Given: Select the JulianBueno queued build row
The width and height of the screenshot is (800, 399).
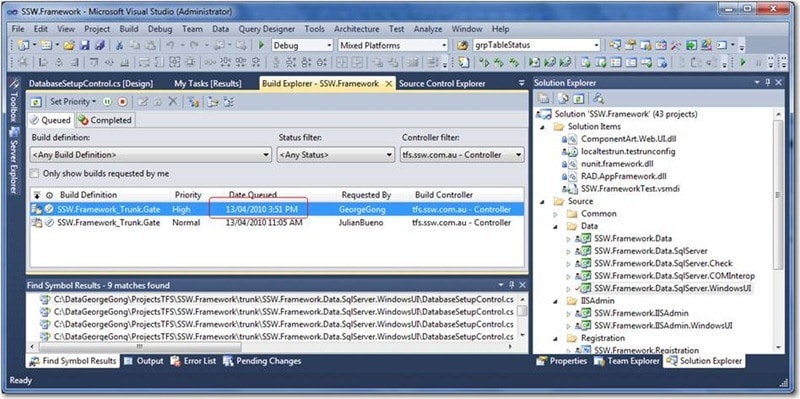Looking at the screenshot, I should pyautogui.click(x=278, y=223).
